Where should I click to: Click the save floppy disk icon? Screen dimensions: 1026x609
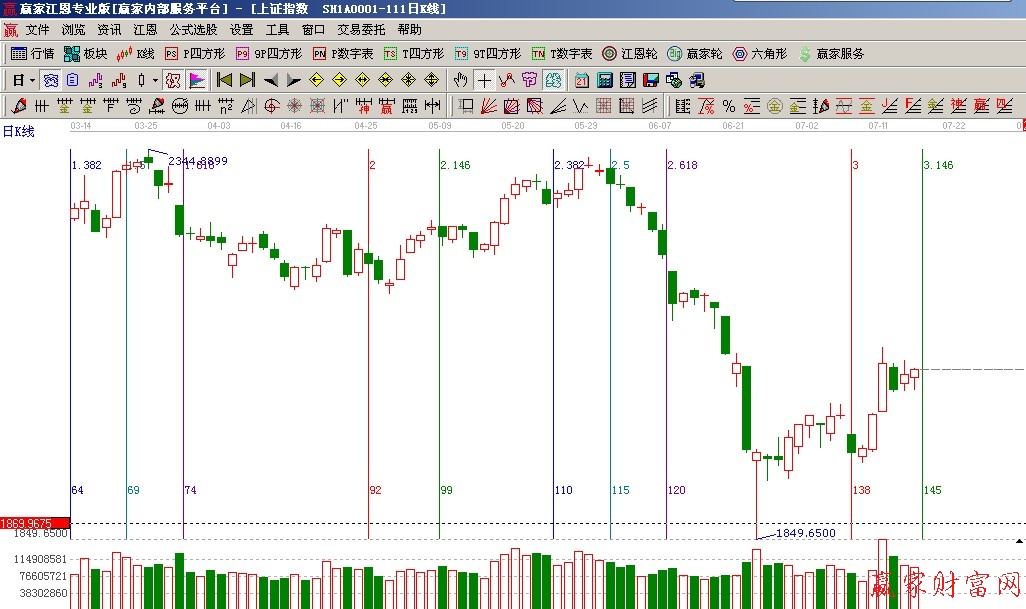coord(651,80)
